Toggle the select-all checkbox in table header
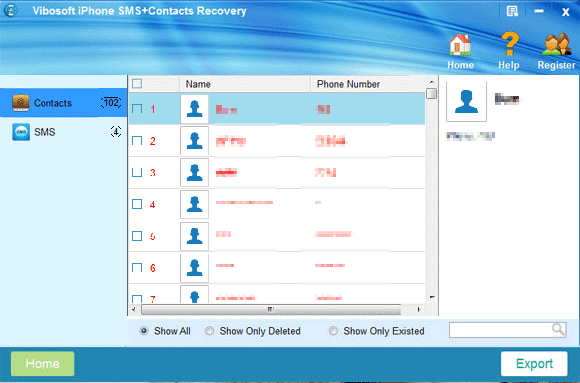This screenshot has height=383, width=580. click(x=137, y=84)
